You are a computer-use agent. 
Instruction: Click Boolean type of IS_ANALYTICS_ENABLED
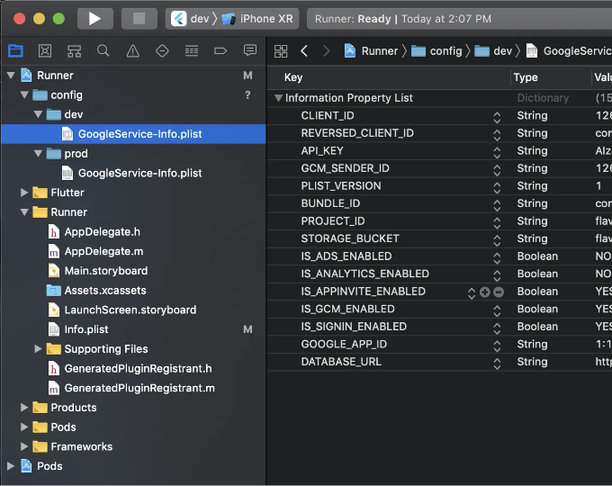point(537,274)
